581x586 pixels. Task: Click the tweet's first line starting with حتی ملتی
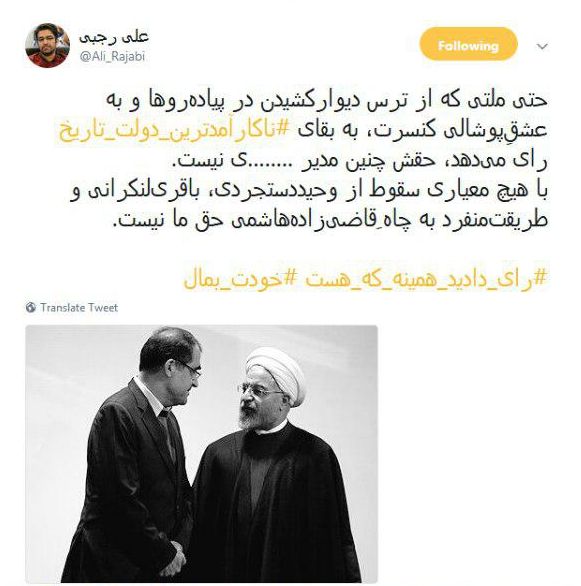pyautogui.click(x=326, y=100)
